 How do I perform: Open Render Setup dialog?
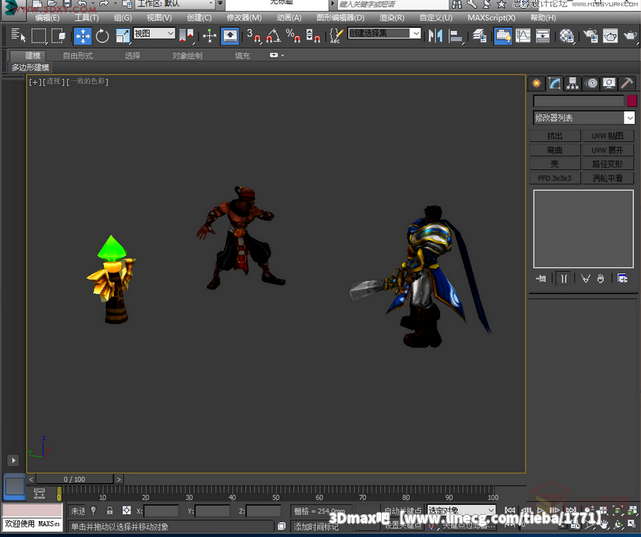click(590, 36)
